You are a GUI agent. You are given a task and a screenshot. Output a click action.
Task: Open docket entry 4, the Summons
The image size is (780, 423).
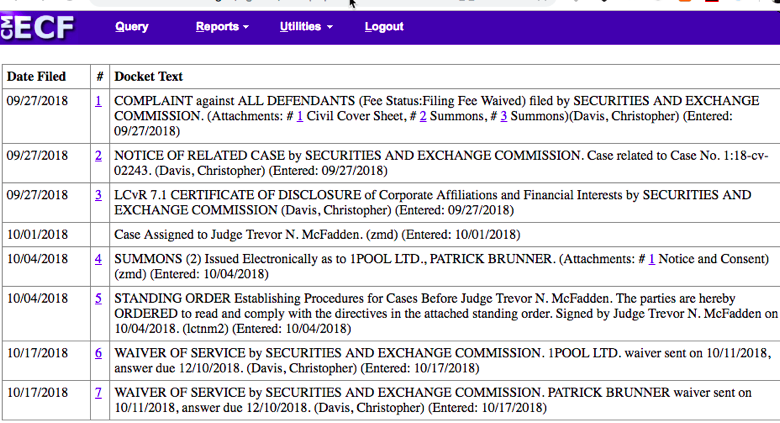tap(98, 259)
